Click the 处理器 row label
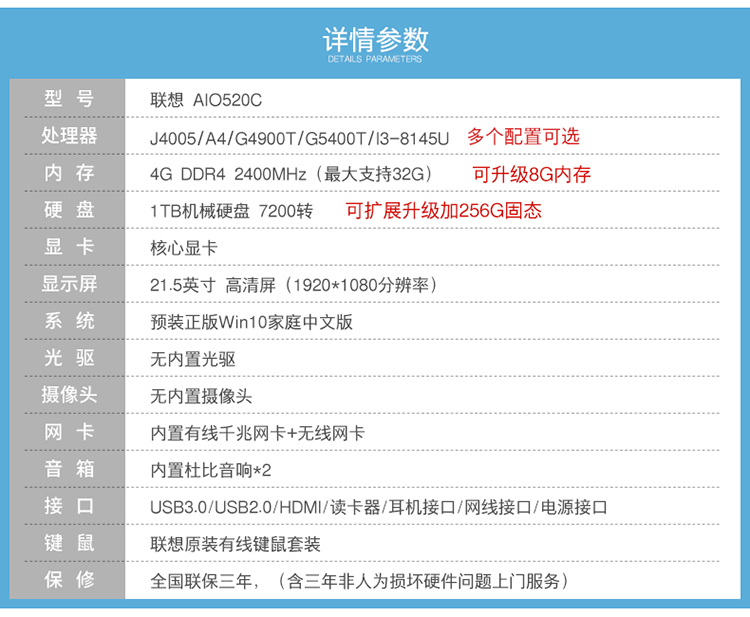 pos(69,135)
